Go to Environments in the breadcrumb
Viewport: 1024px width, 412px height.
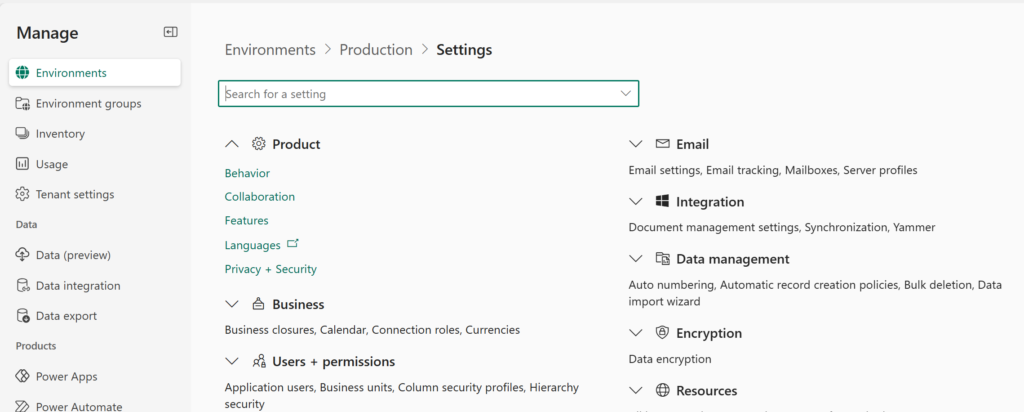click(270, 50)
